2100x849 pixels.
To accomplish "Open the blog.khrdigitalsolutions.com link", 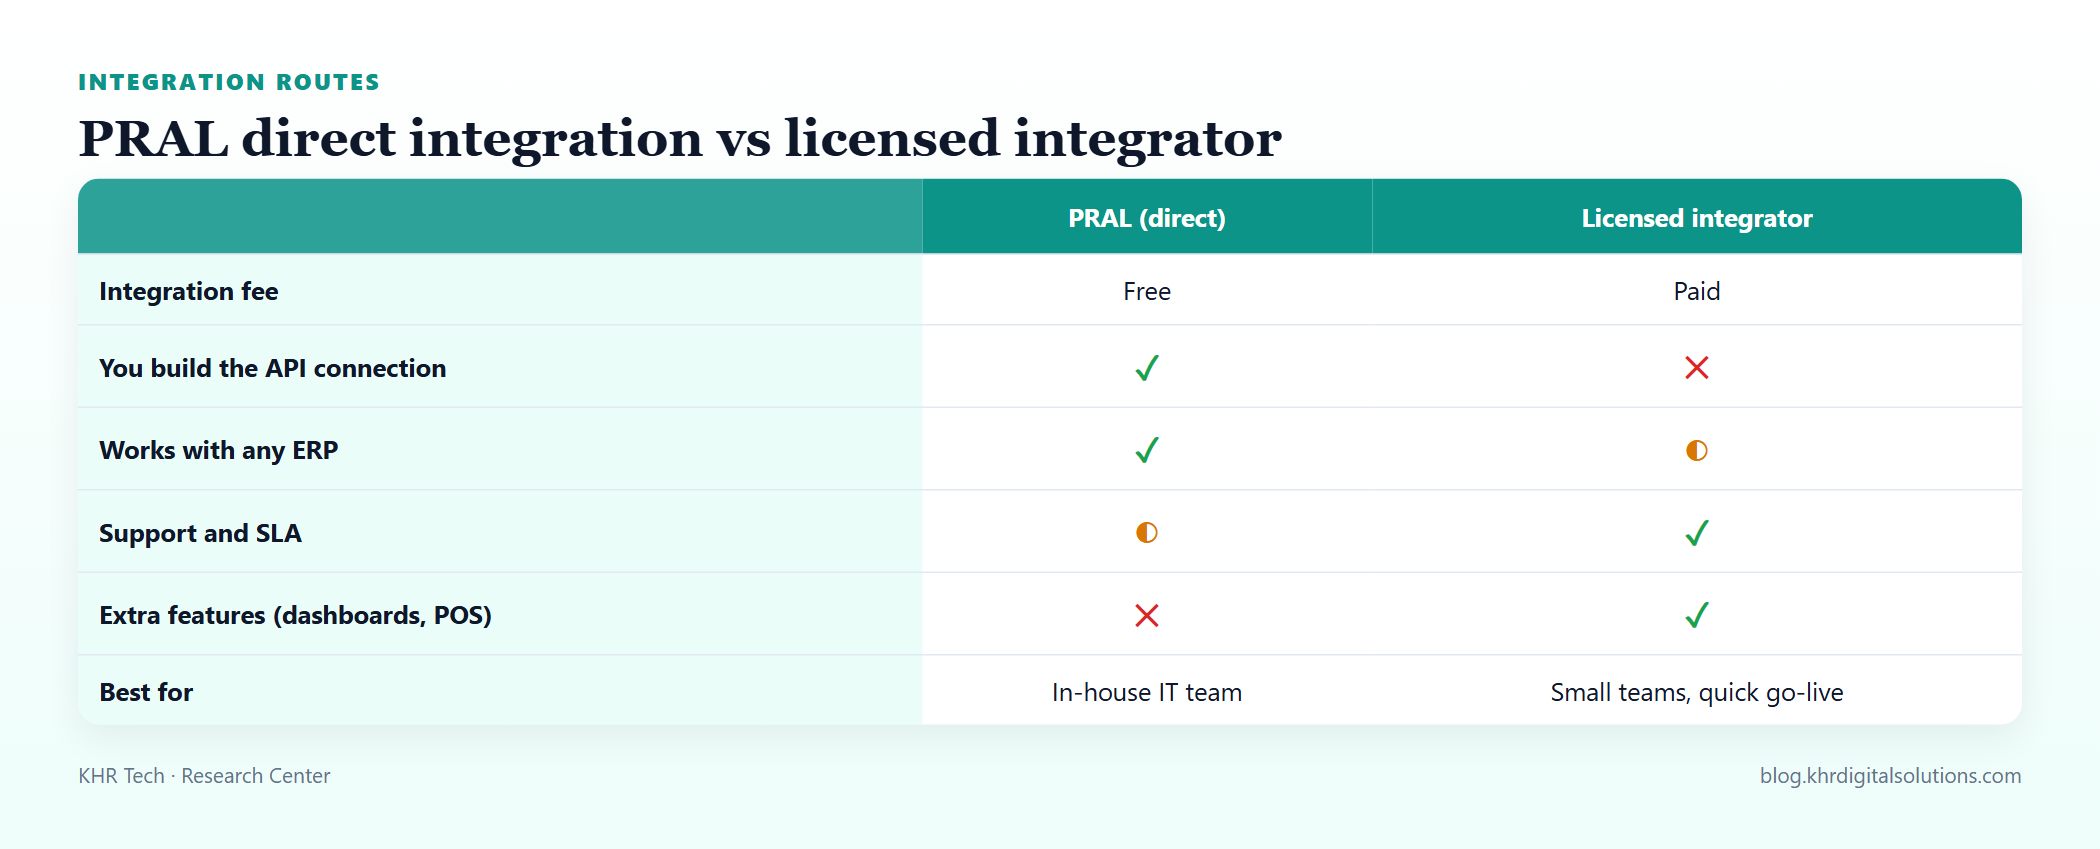I will [x=1890, y=776].
